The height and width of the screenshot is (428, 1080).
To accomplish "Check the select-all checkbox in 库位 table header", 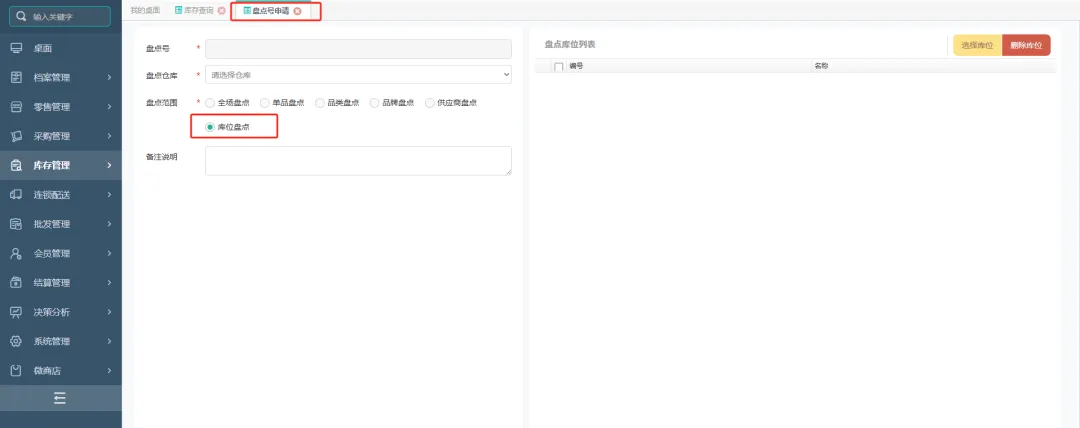I will [558, 66].
